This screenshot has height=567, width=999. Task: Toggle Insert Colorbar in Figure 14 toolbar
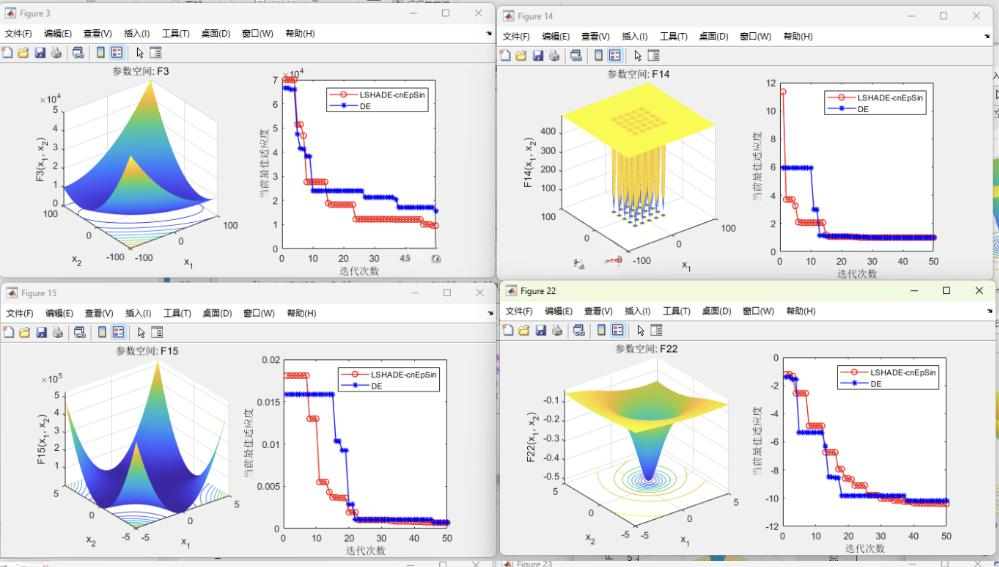point(598,55)
